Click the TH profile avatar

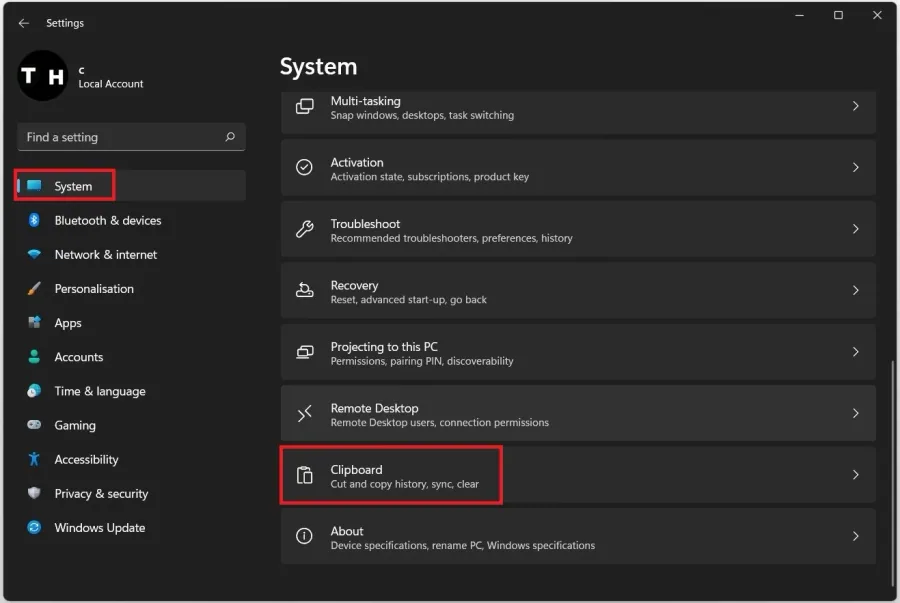tap(42, 75)
